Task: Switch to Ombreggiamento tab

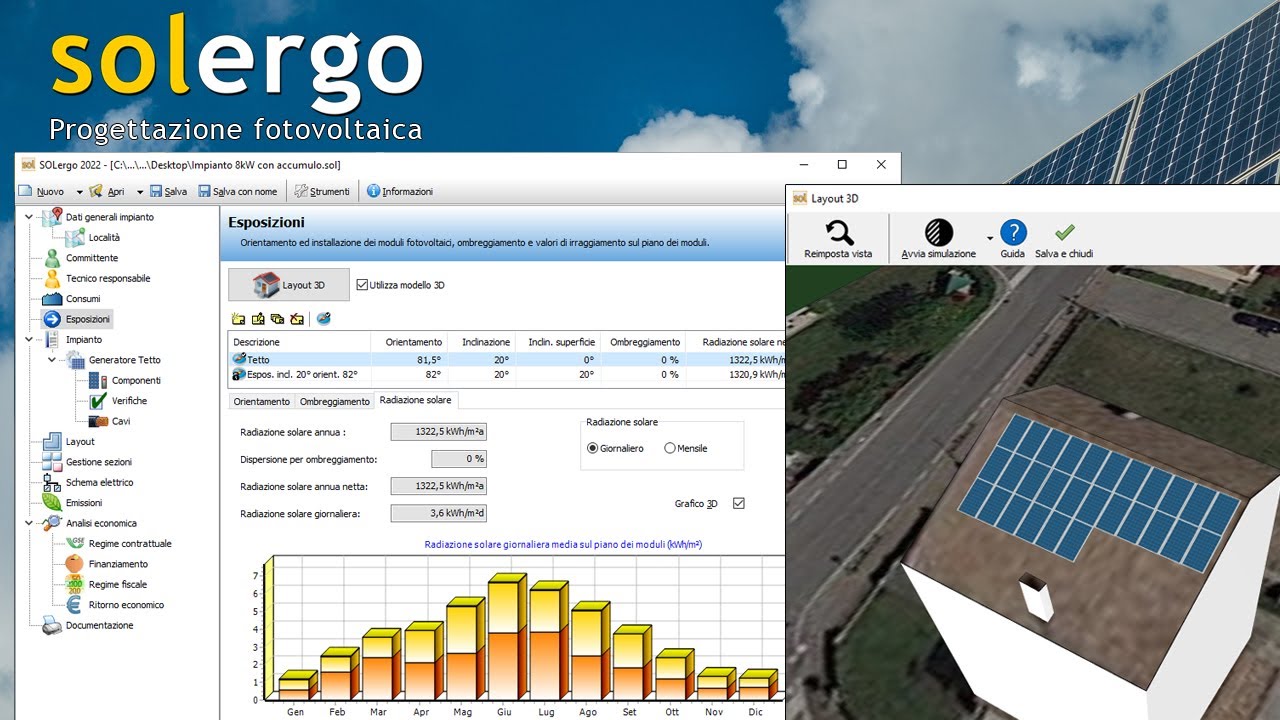Action: [x=335, y=401]
